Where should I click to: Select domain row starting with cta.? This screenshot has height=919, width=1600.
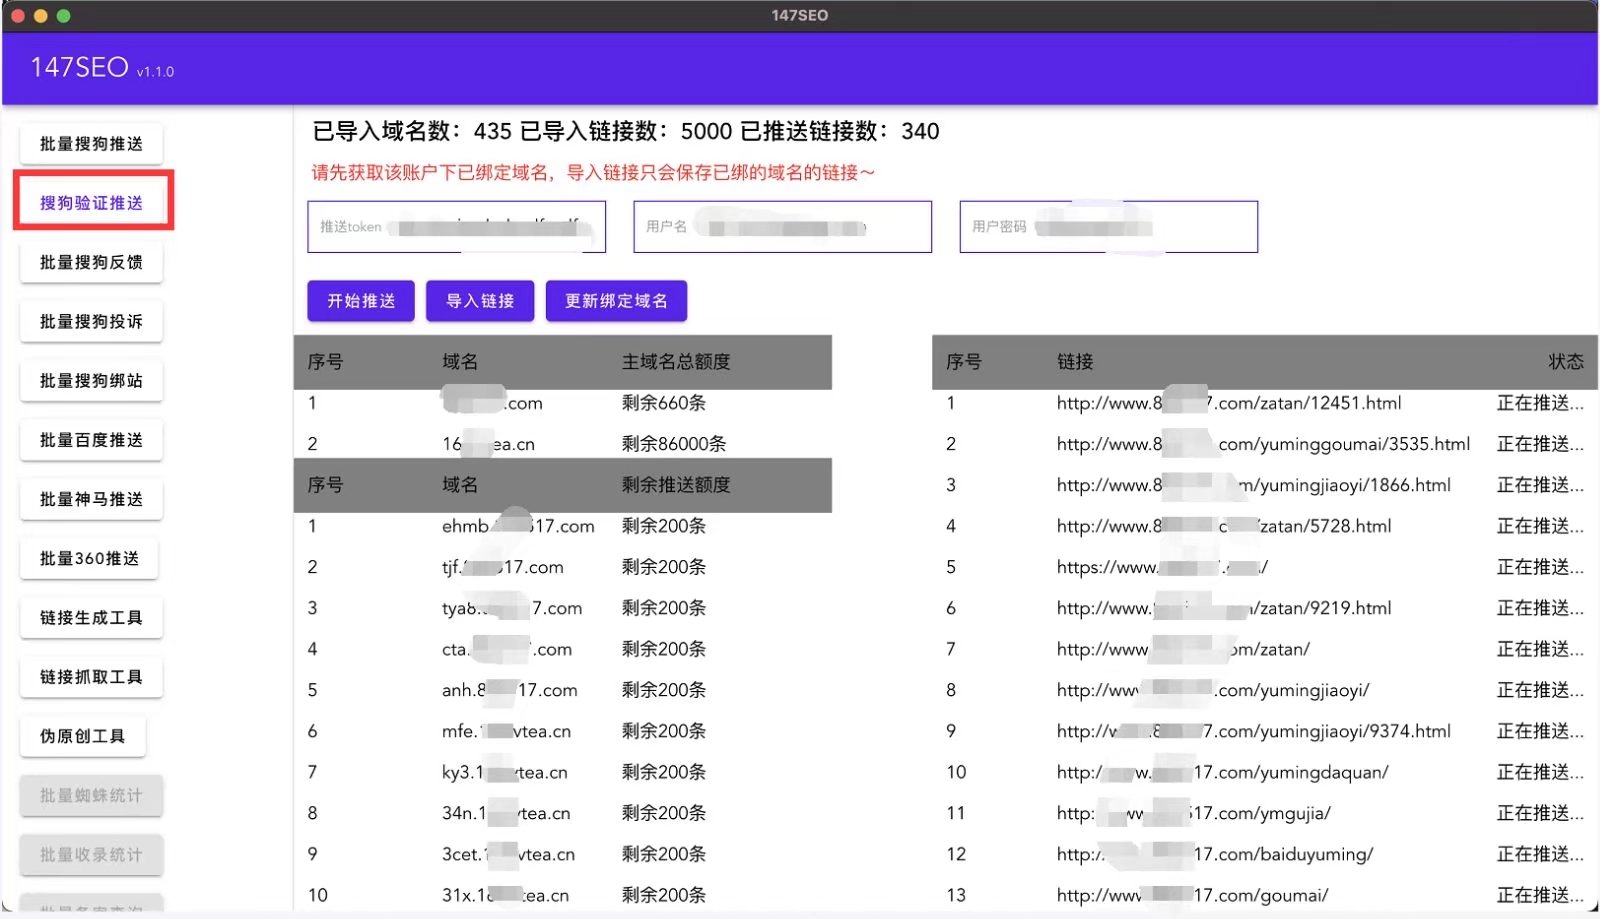coord(563,649)
